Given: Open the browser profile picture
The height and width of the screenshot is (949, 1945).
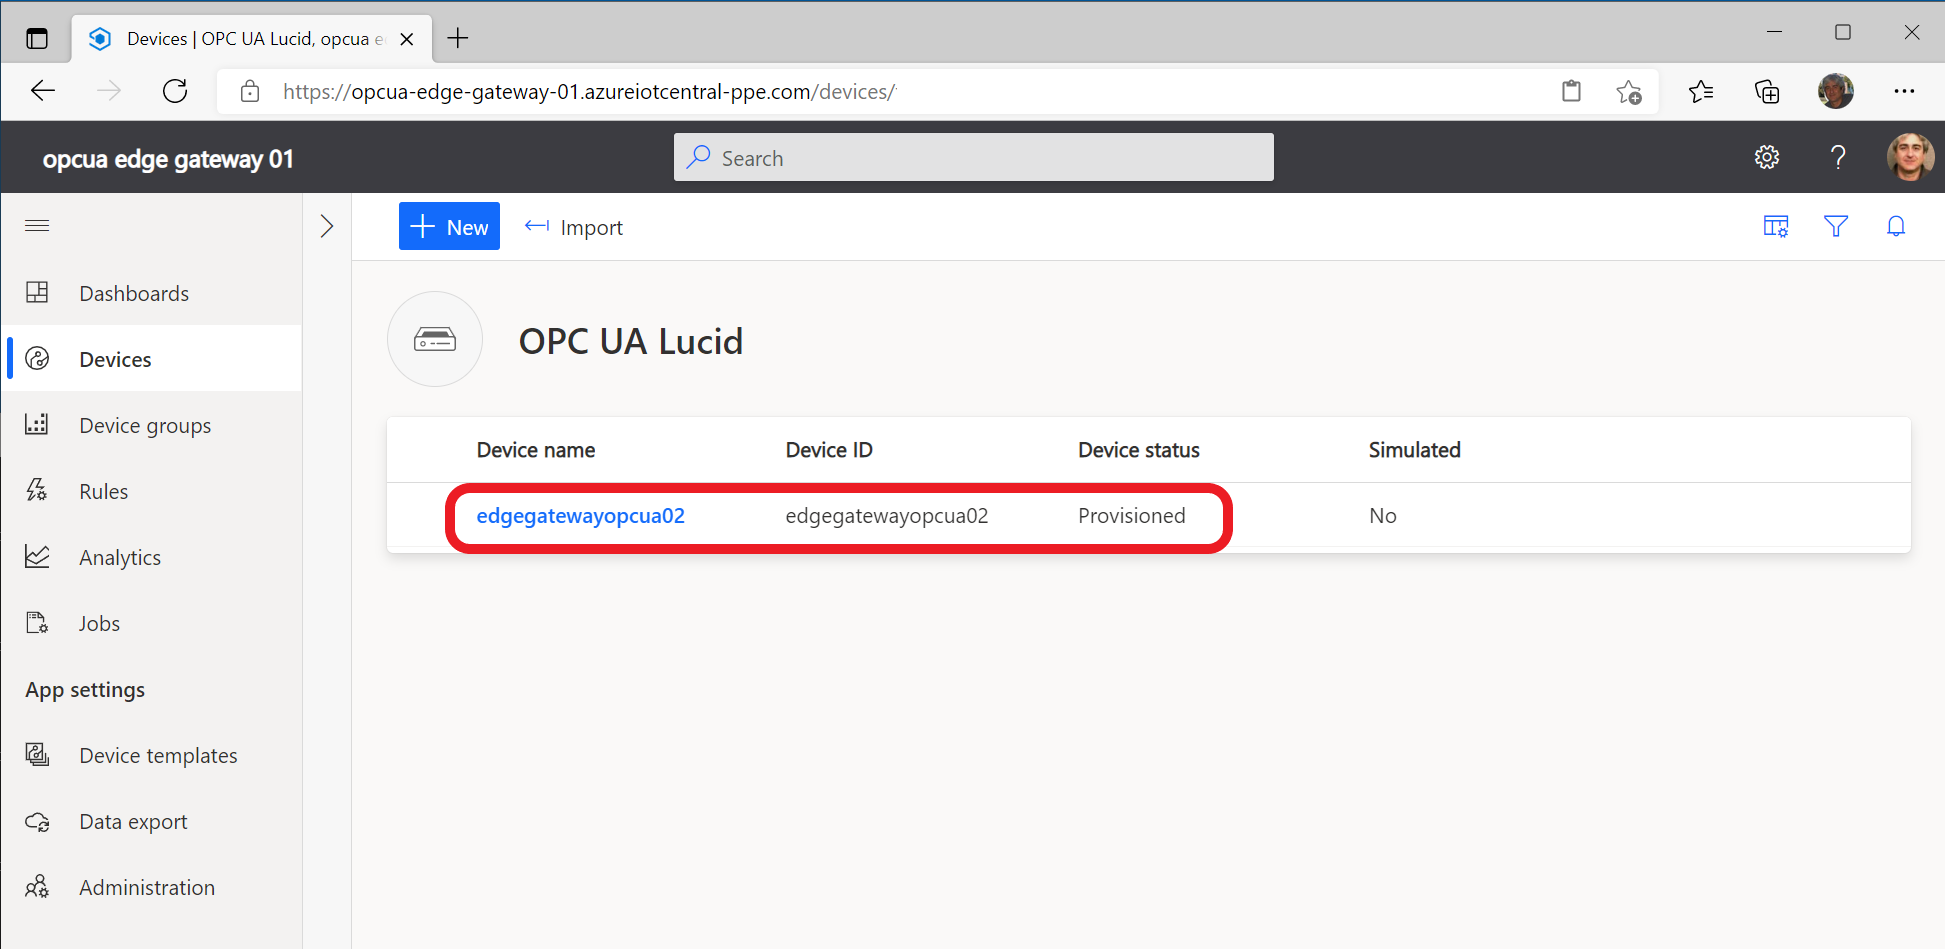Looking at the screenshot, I should click(1836, 91).
